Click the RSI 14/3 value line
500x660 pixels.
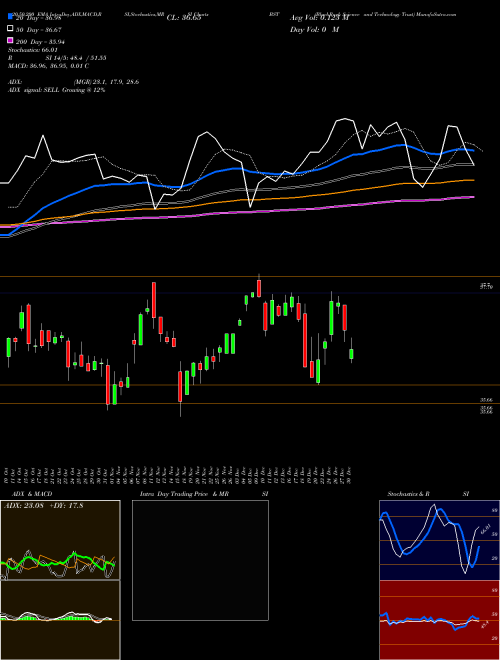click(57, 58)
